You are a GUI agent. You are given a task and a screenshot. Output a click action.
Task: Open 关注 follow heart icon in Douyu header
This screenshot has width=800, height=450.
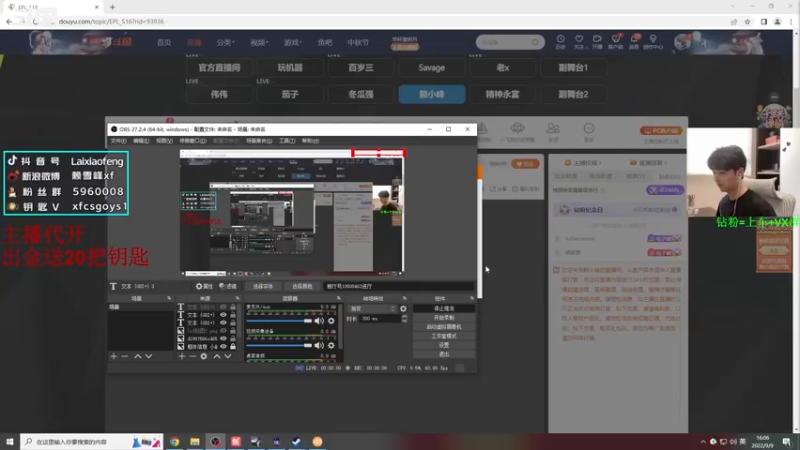tap(579, 42)
